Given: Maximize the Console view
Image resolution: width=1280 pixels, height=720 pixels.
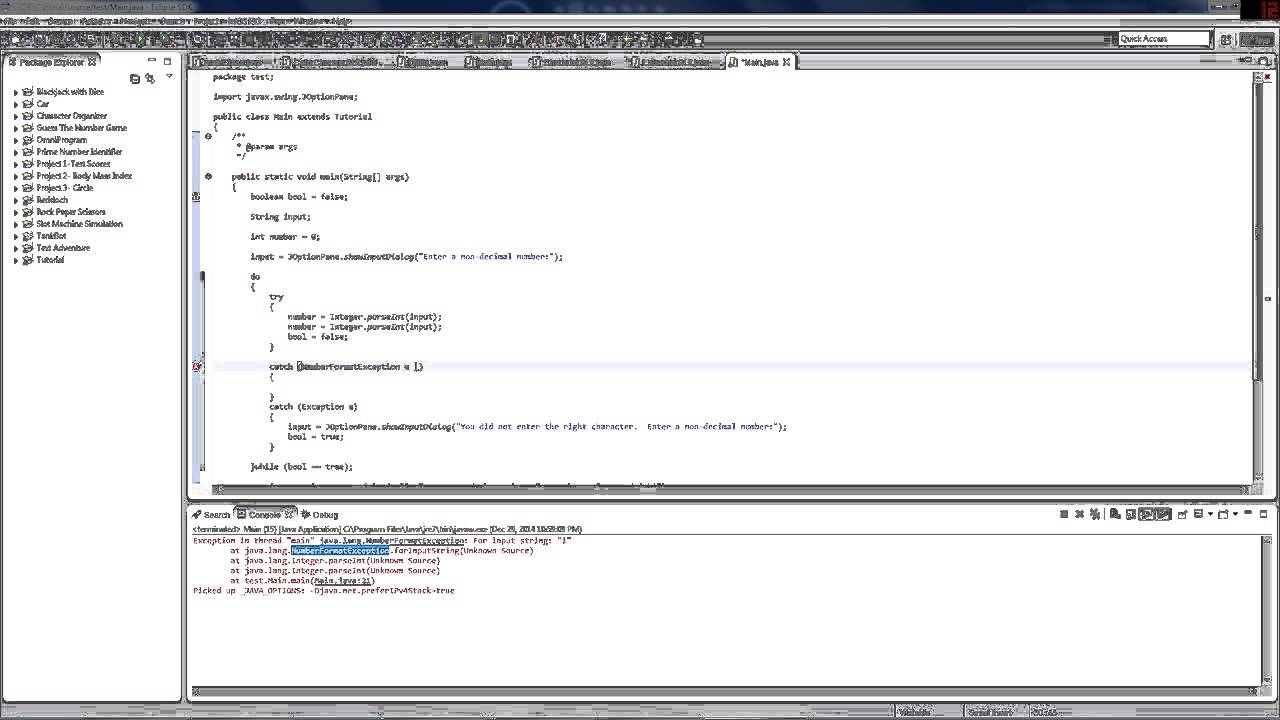Looking at the screenshot, I should coord(1263,514).
